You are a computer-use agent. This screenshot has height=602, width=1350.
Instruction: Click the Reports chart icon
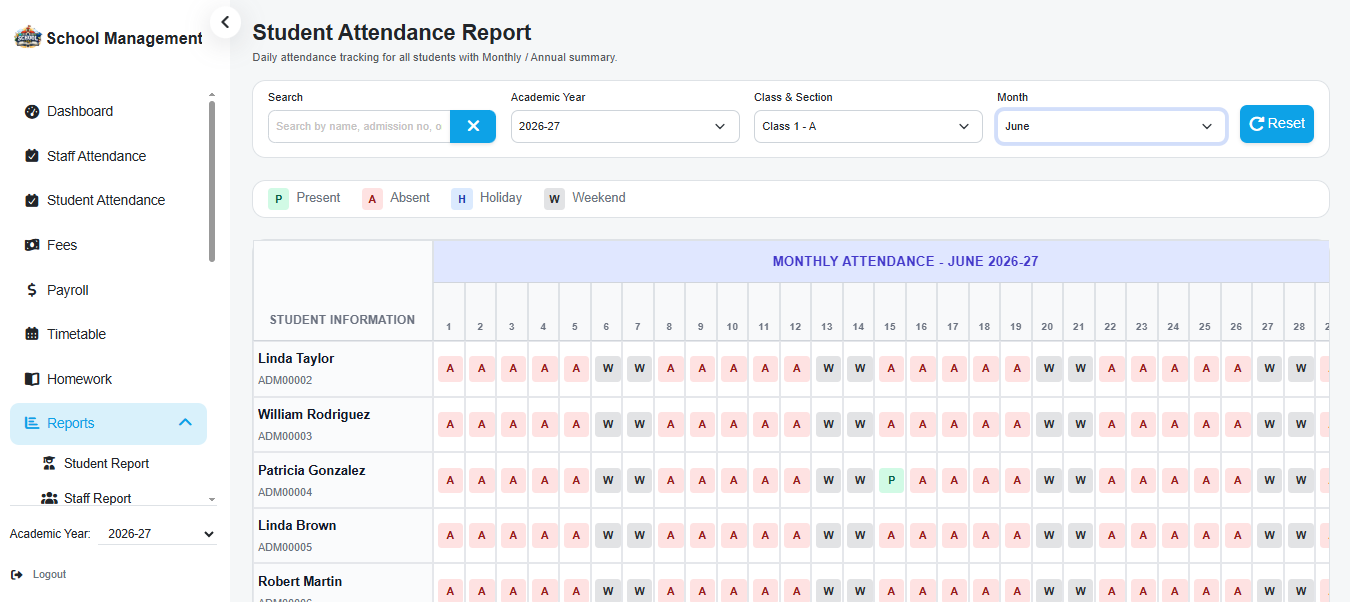point(32,423)
